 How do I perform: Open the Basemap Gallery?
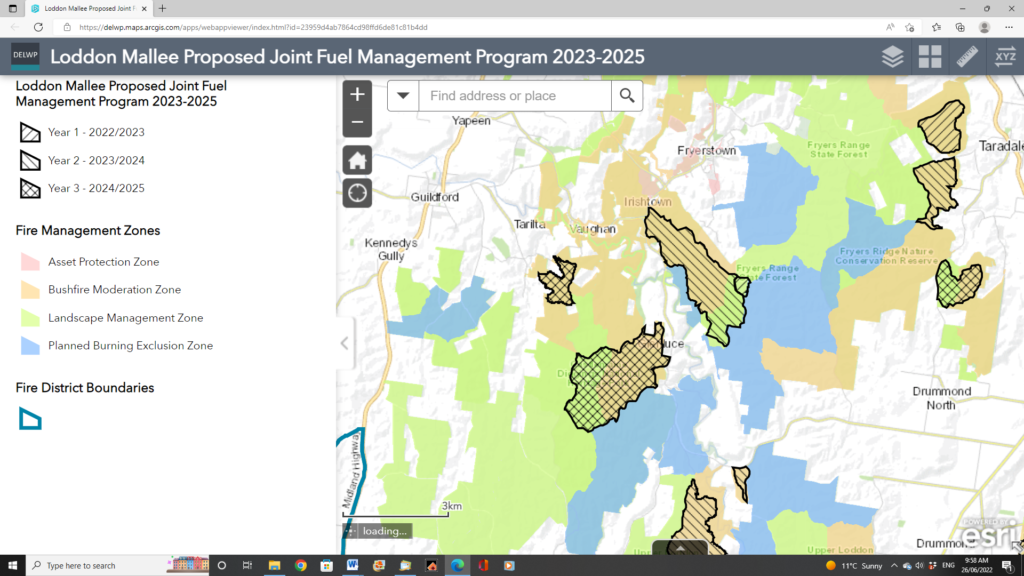pos(930,57)
